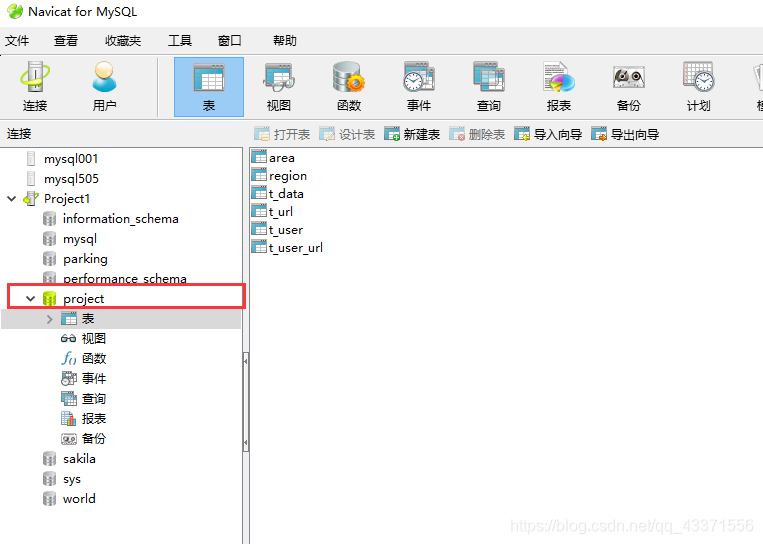Select the sys database
This screenshot has height=544, width=763.
[72, 479]
